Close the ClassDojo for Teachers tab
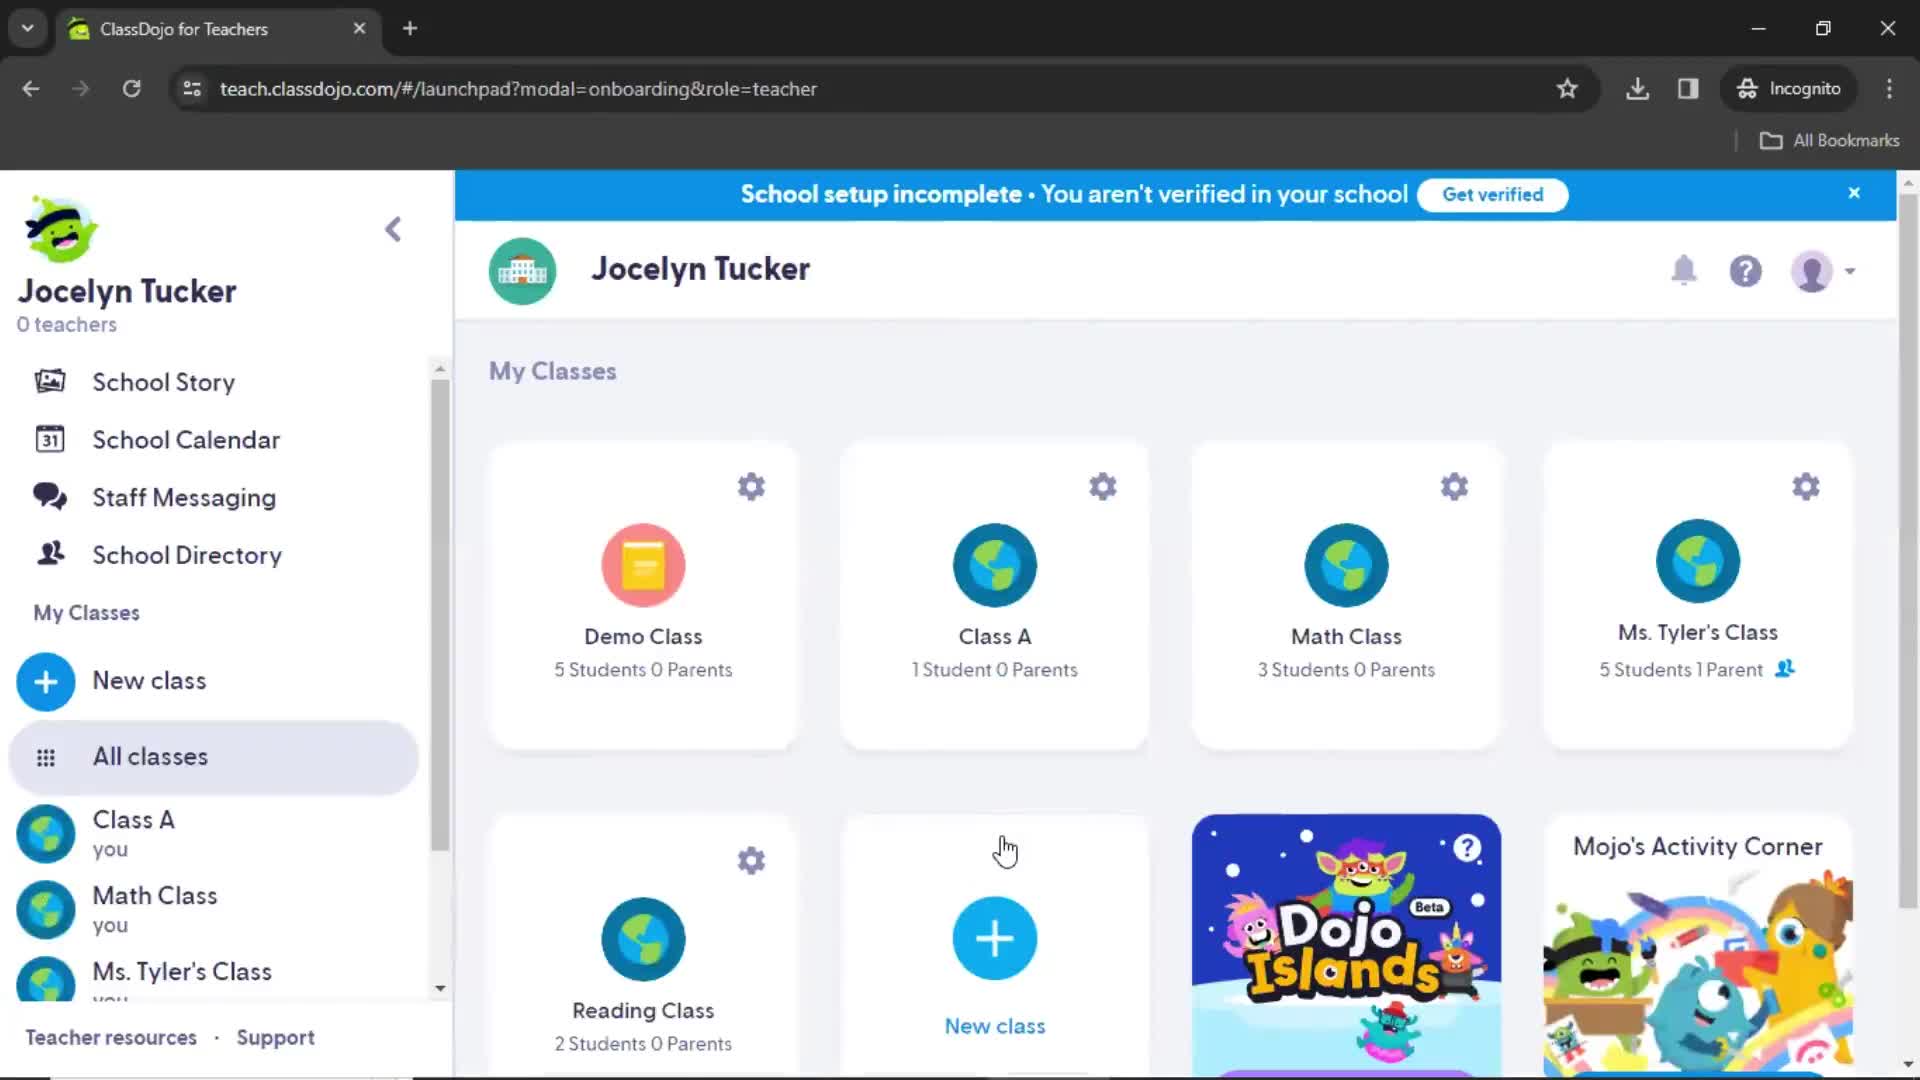The height and width of the screenshot is (1080, 1920). point(359,28)
